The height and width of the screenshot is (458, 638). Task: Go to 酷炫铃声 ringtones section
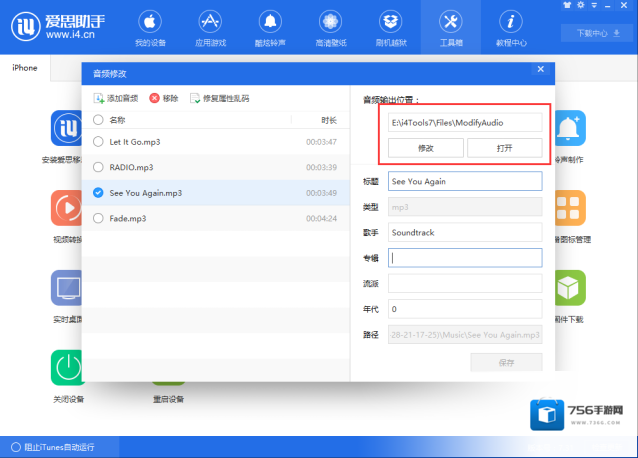click(270, 28)
